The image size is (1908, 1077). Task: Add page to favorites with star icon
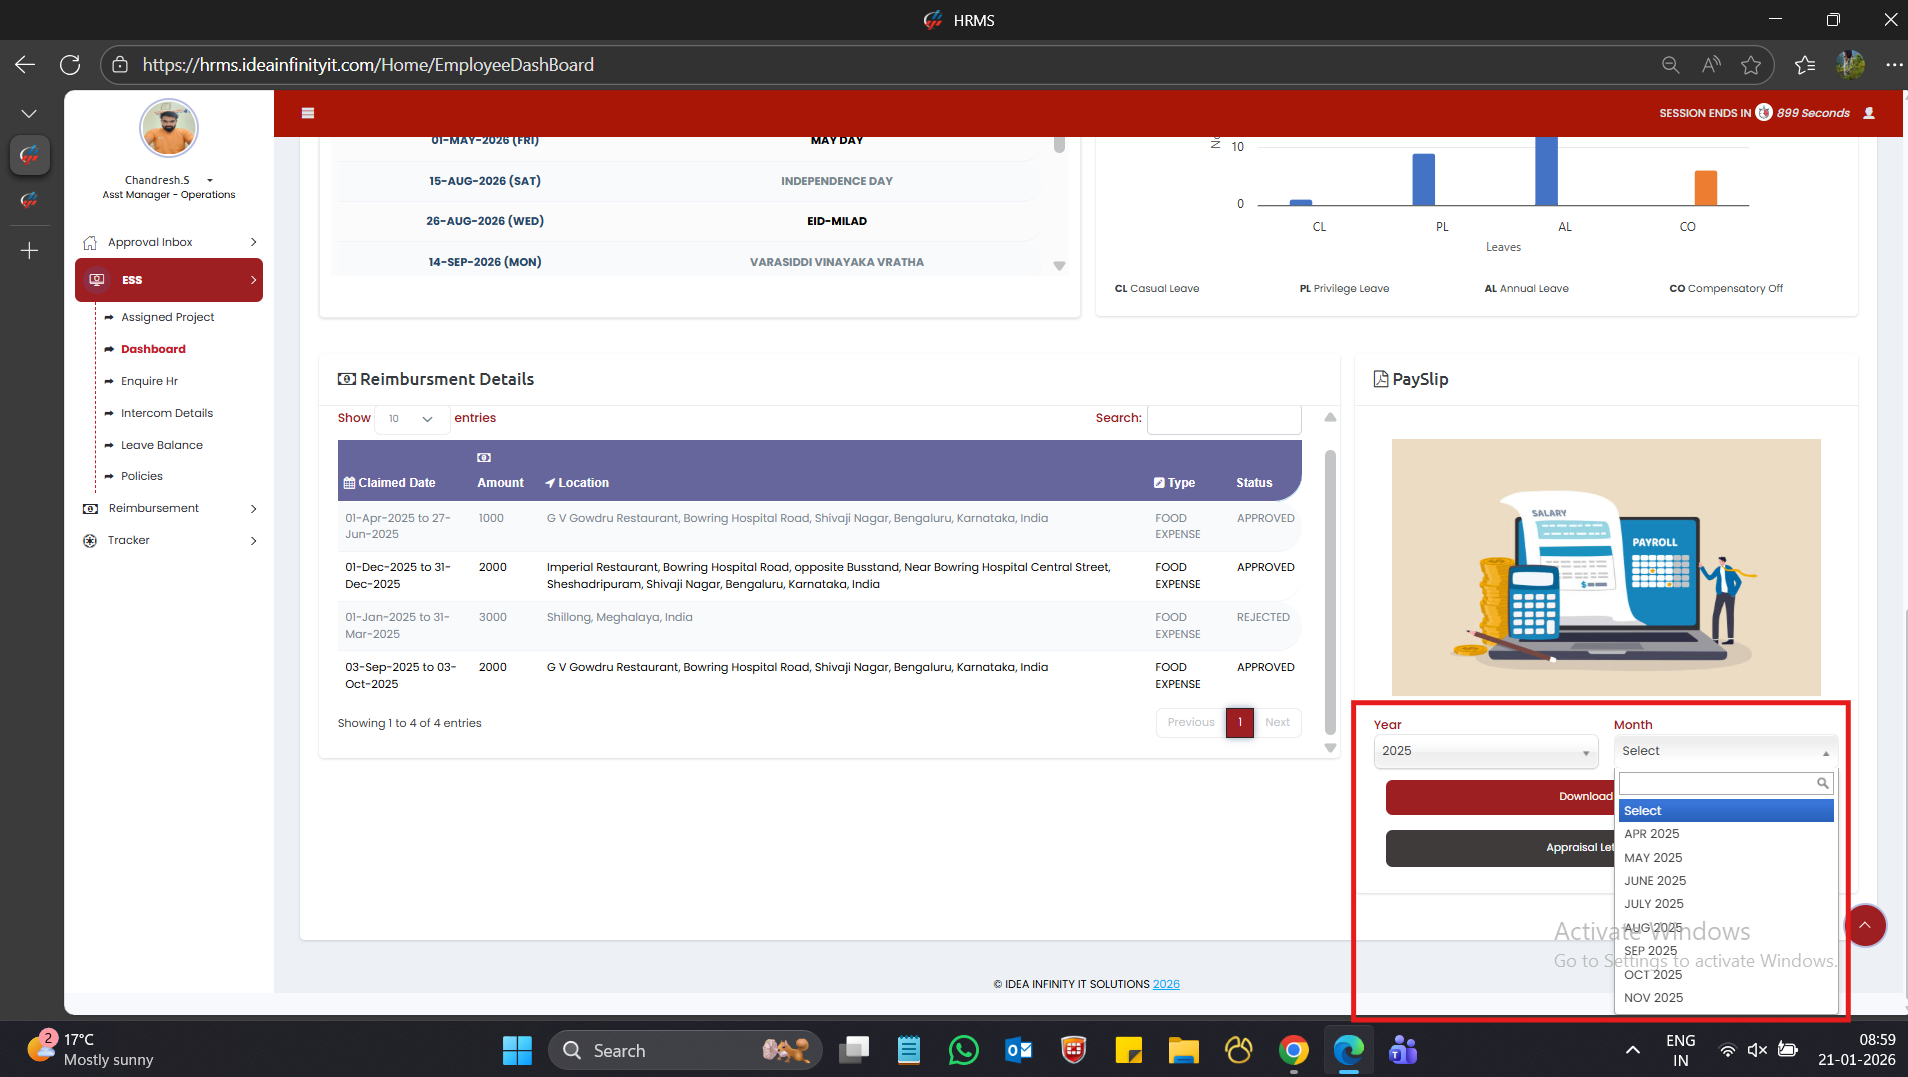tap(1750, 65)
